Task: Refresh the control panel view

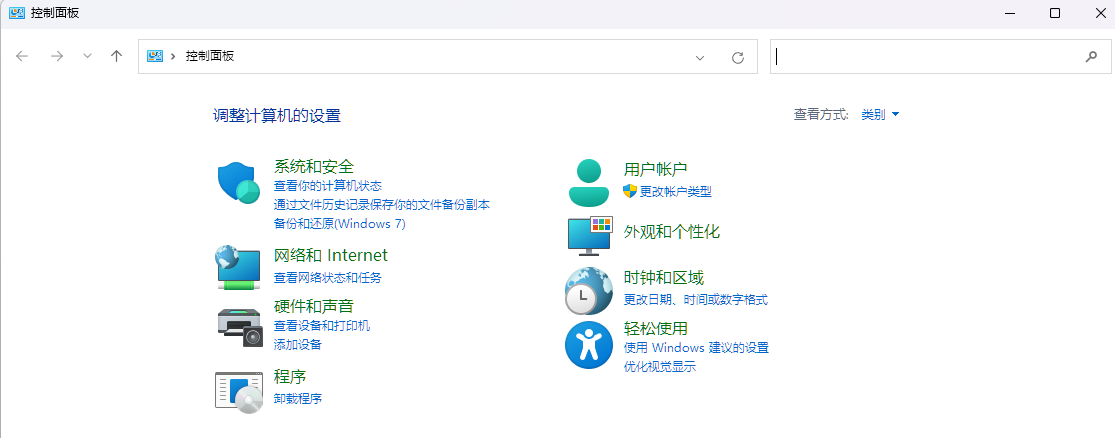Action: pyautogui.click(x=738, y=57)
